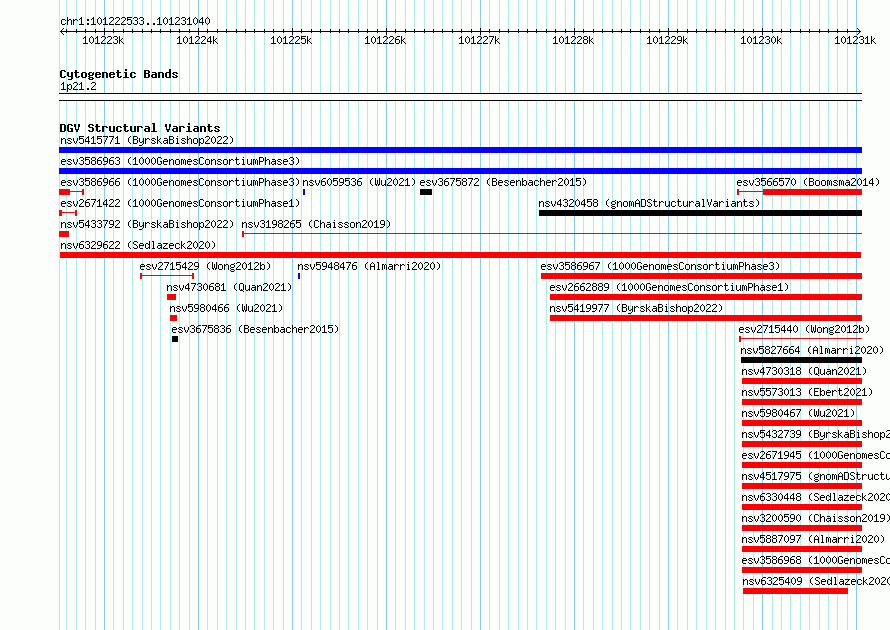Click the 101230k ruler tick label

click(x=761, y=40)
